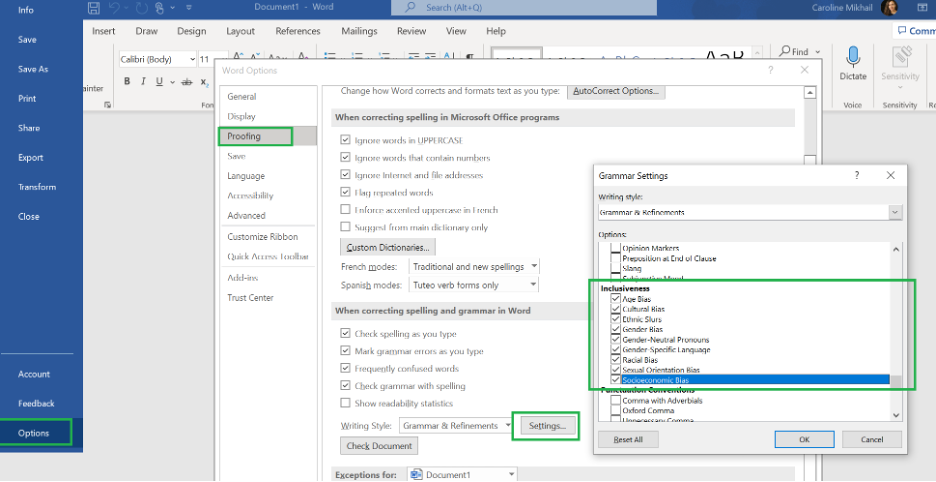The image size is (936, 482).
Task: Open French modes dropdown
Action: coord(534,266)
